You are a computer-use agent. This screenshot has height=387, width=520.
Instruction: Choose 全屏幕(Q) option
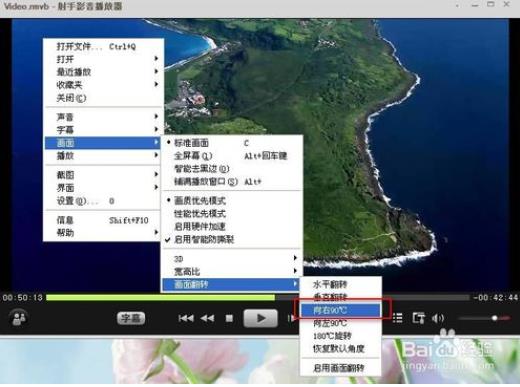[232, 156]
